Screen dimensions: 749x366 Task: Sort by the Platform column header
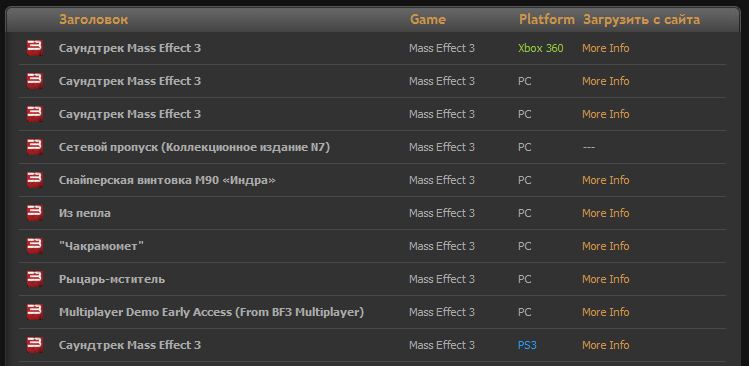[x=547, y=20]
